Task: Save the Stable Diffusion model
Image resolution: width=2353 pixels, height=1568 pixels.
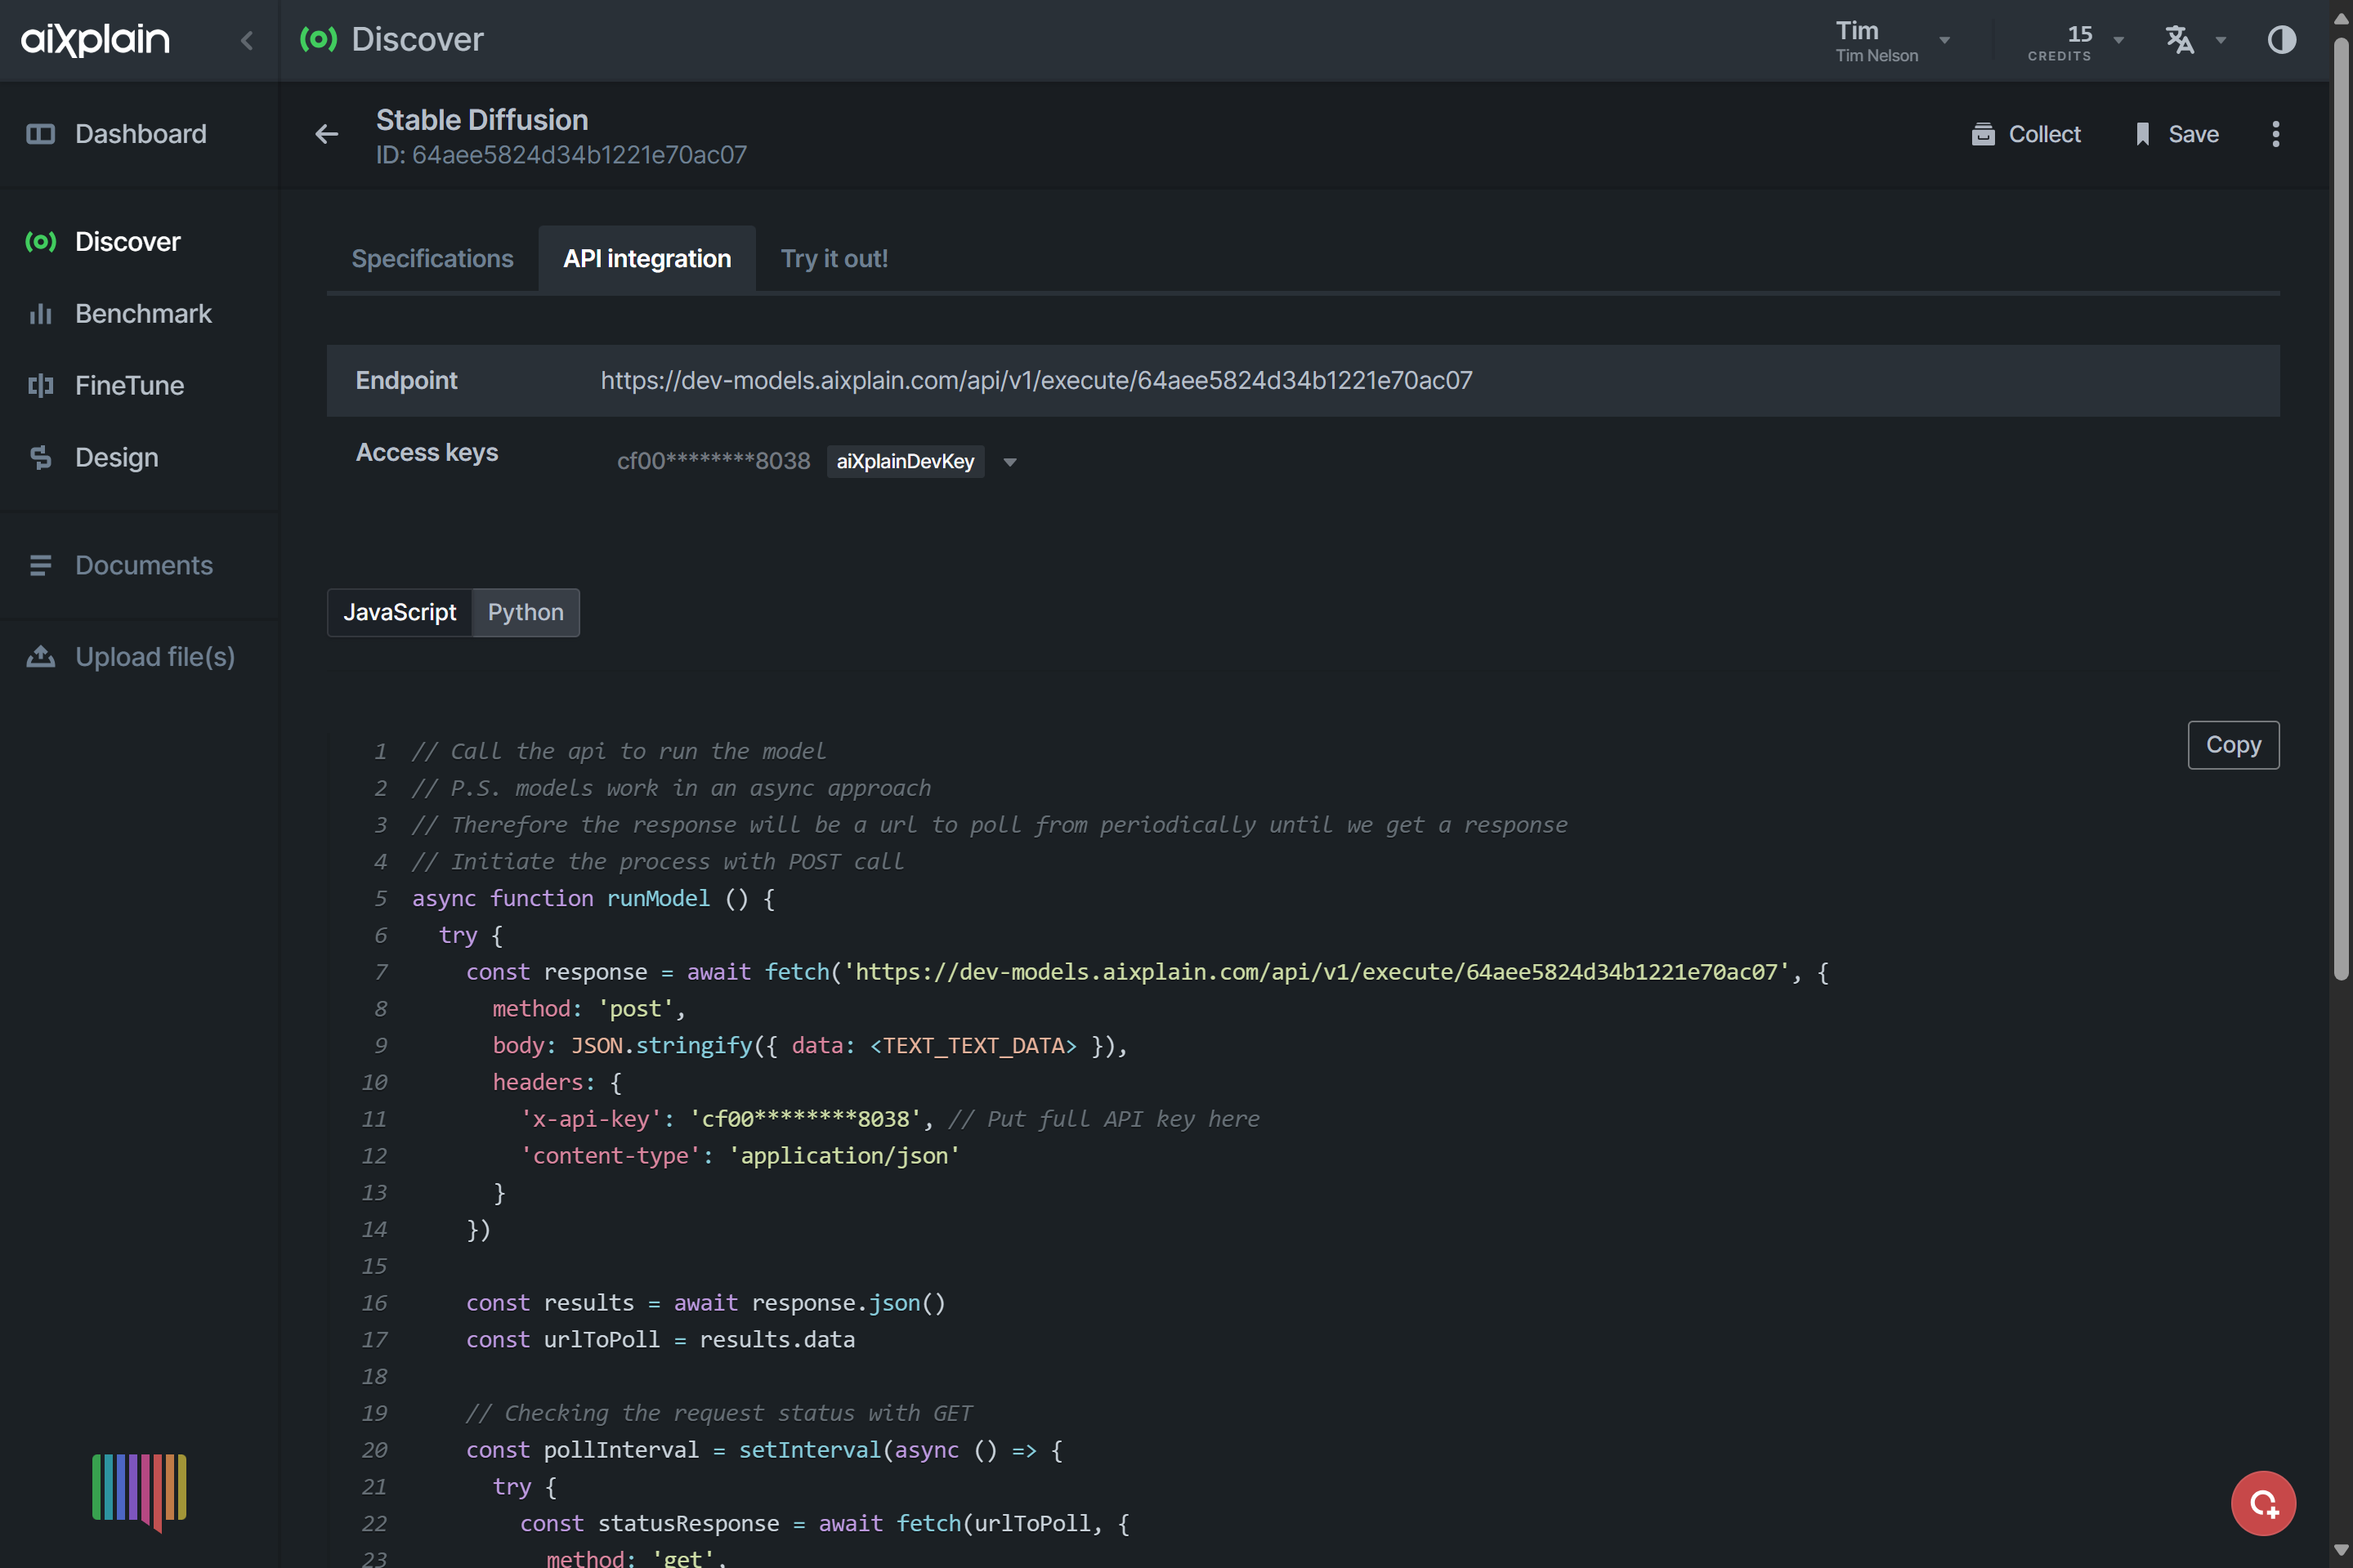Action: [x=2176, y=134]
